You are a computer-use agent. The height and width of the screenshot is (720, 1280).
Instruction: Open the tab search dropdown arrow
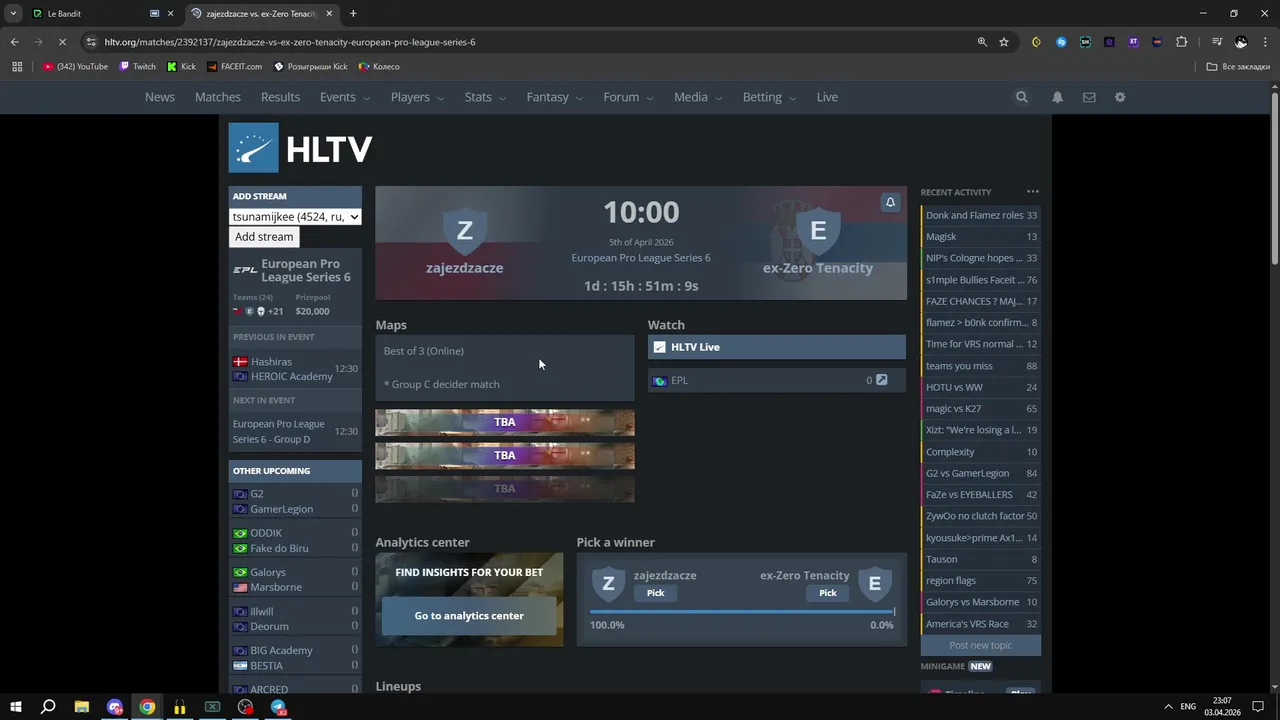pos(13,14)
